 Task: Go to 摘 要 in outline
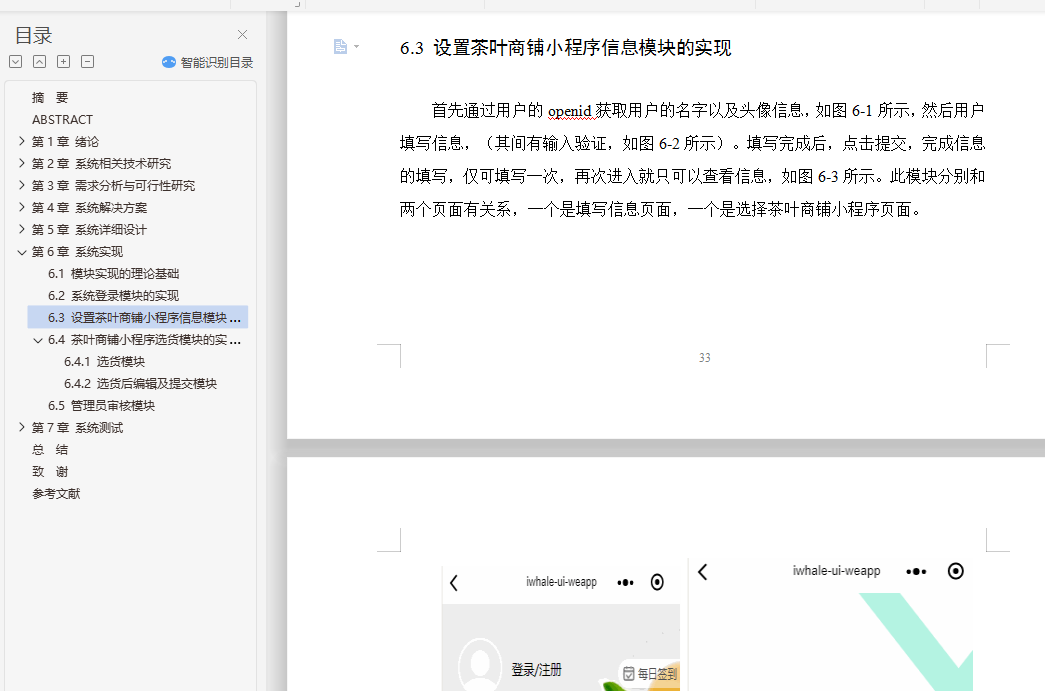pyautogui.click(x=50, y=97)
